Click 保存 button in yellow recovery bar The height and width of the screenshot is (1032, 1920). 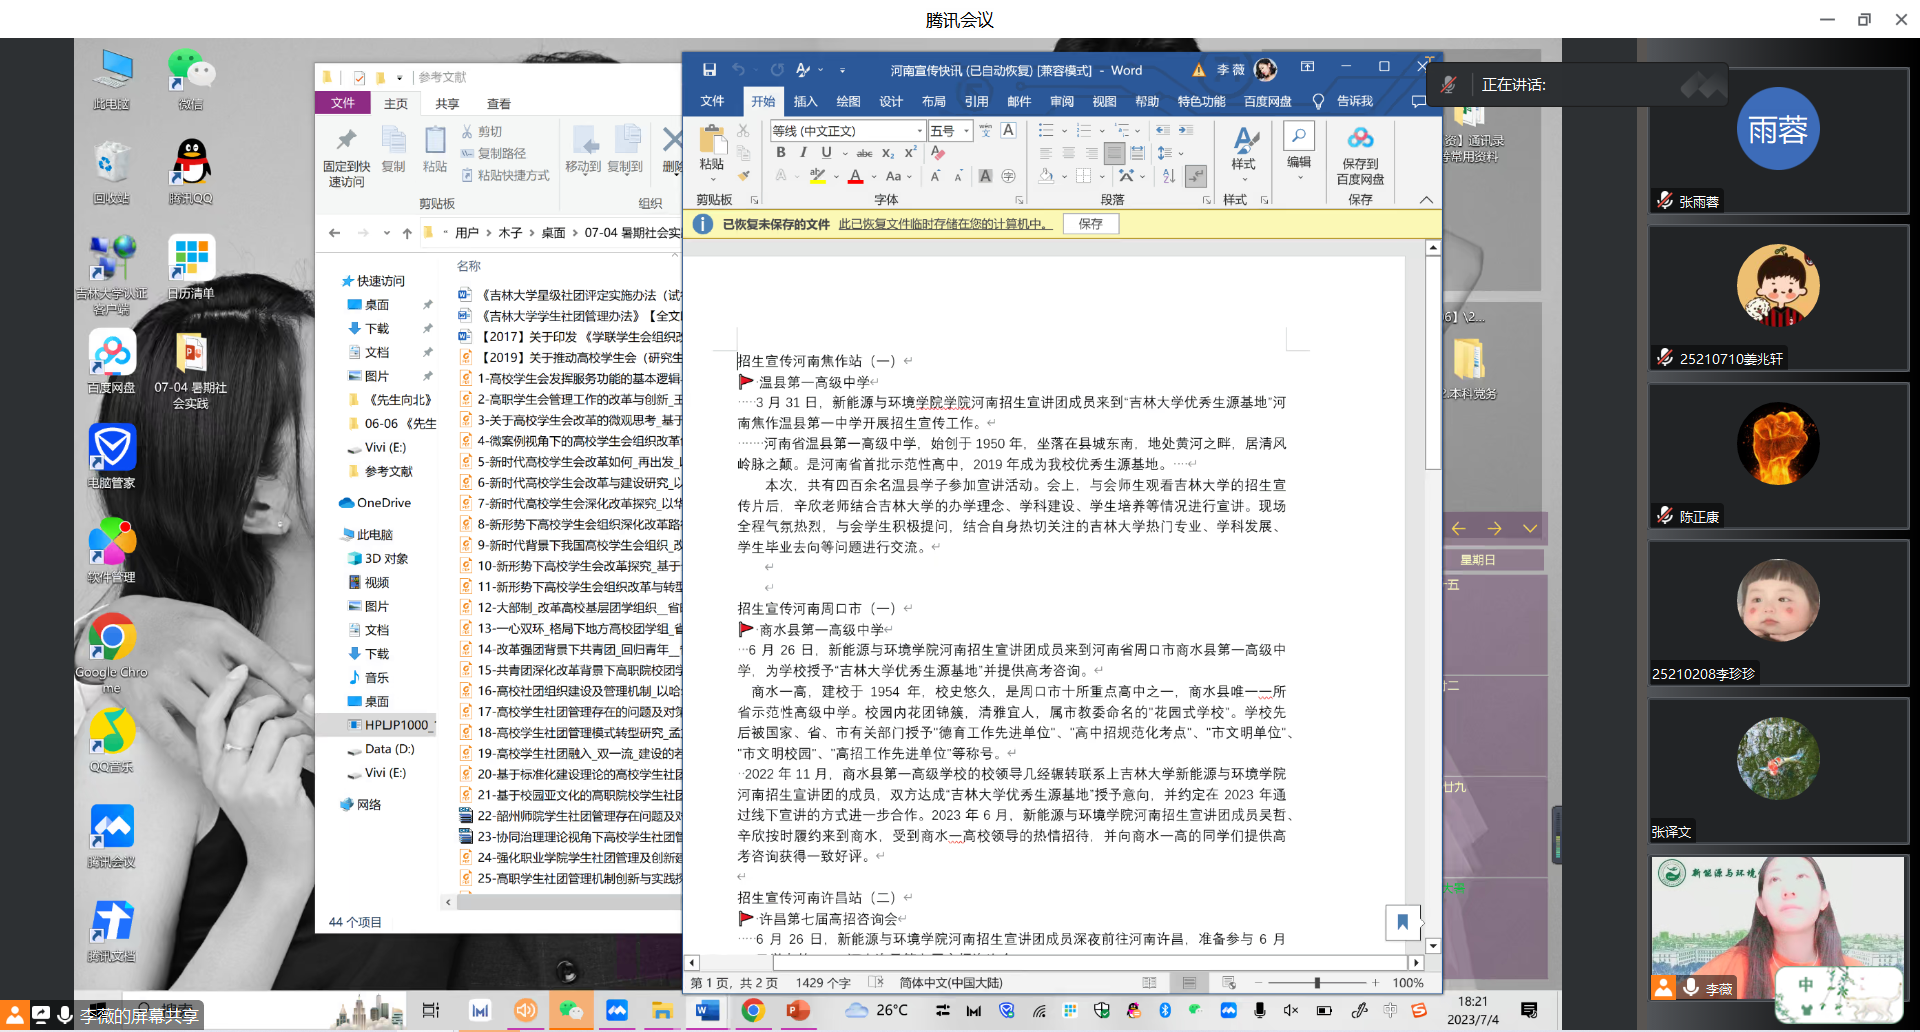coord(1090,224)
